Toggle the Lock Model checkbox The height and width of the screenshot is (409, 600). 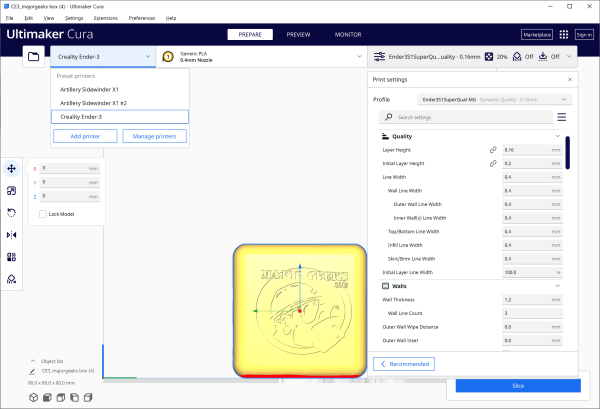(43, 214)
